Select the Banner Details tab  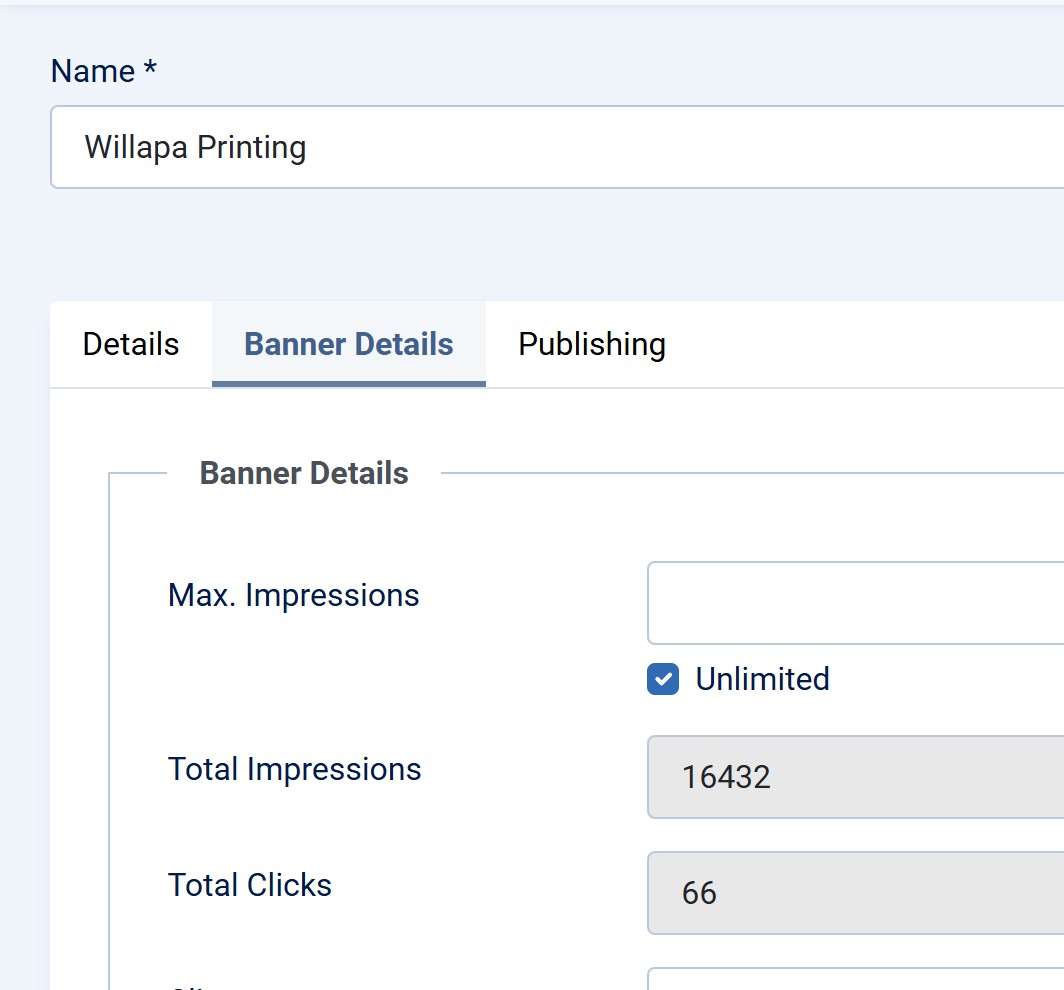pos(348,344)
